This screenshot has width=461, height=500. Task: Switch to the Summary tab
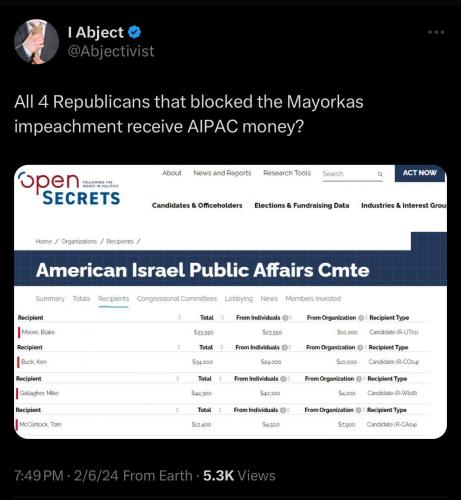(50, 299)
